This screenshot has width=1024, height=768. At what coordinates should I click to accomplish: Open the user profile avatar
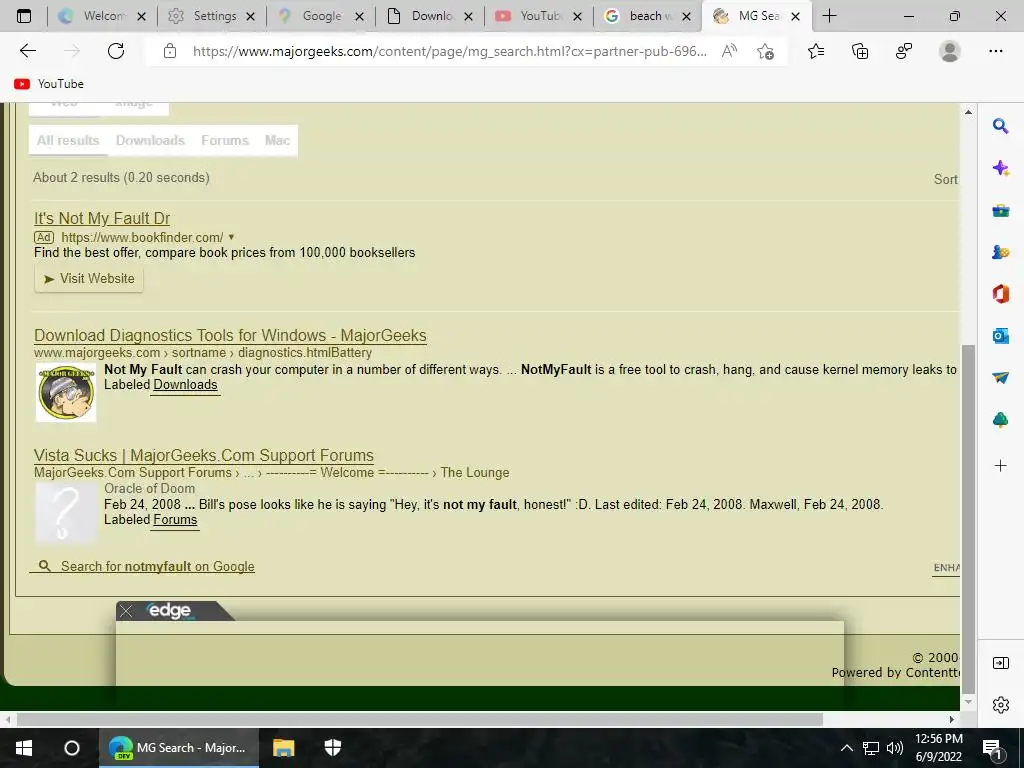coord(950,51)
